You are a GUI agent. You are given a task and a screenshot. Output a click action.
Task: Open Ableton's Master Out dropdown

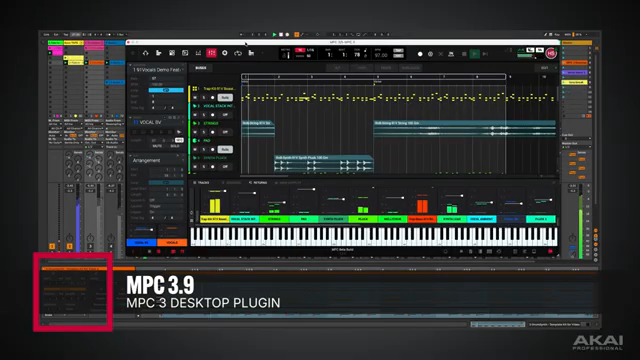(576, 147)
